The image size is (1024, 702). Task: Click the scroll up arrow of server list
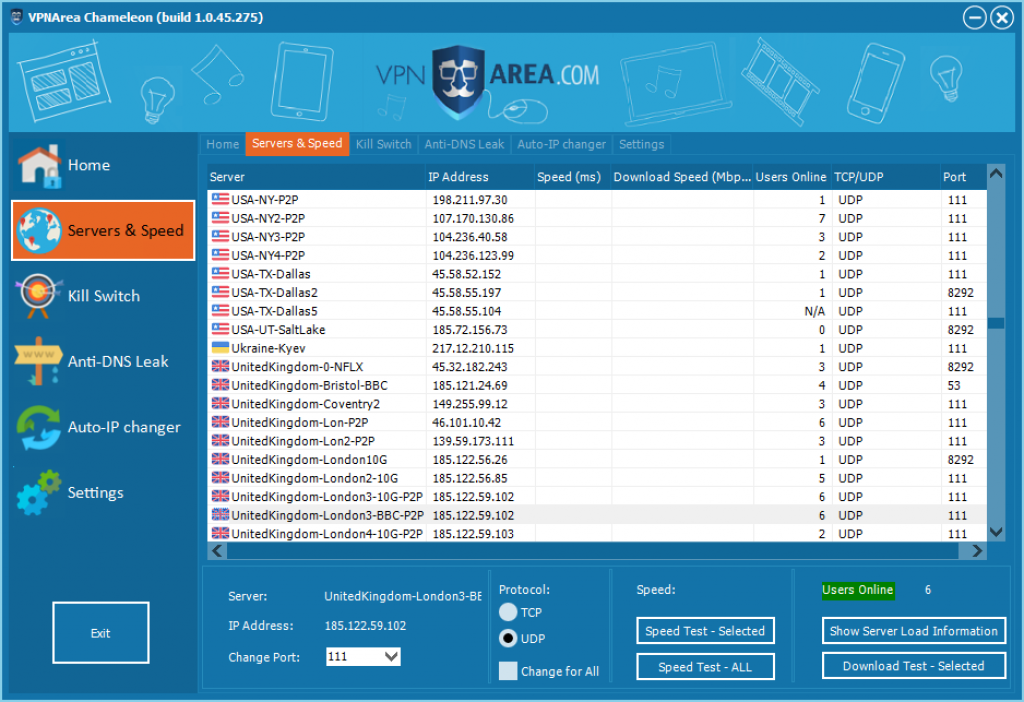click(x=996, y=174)
